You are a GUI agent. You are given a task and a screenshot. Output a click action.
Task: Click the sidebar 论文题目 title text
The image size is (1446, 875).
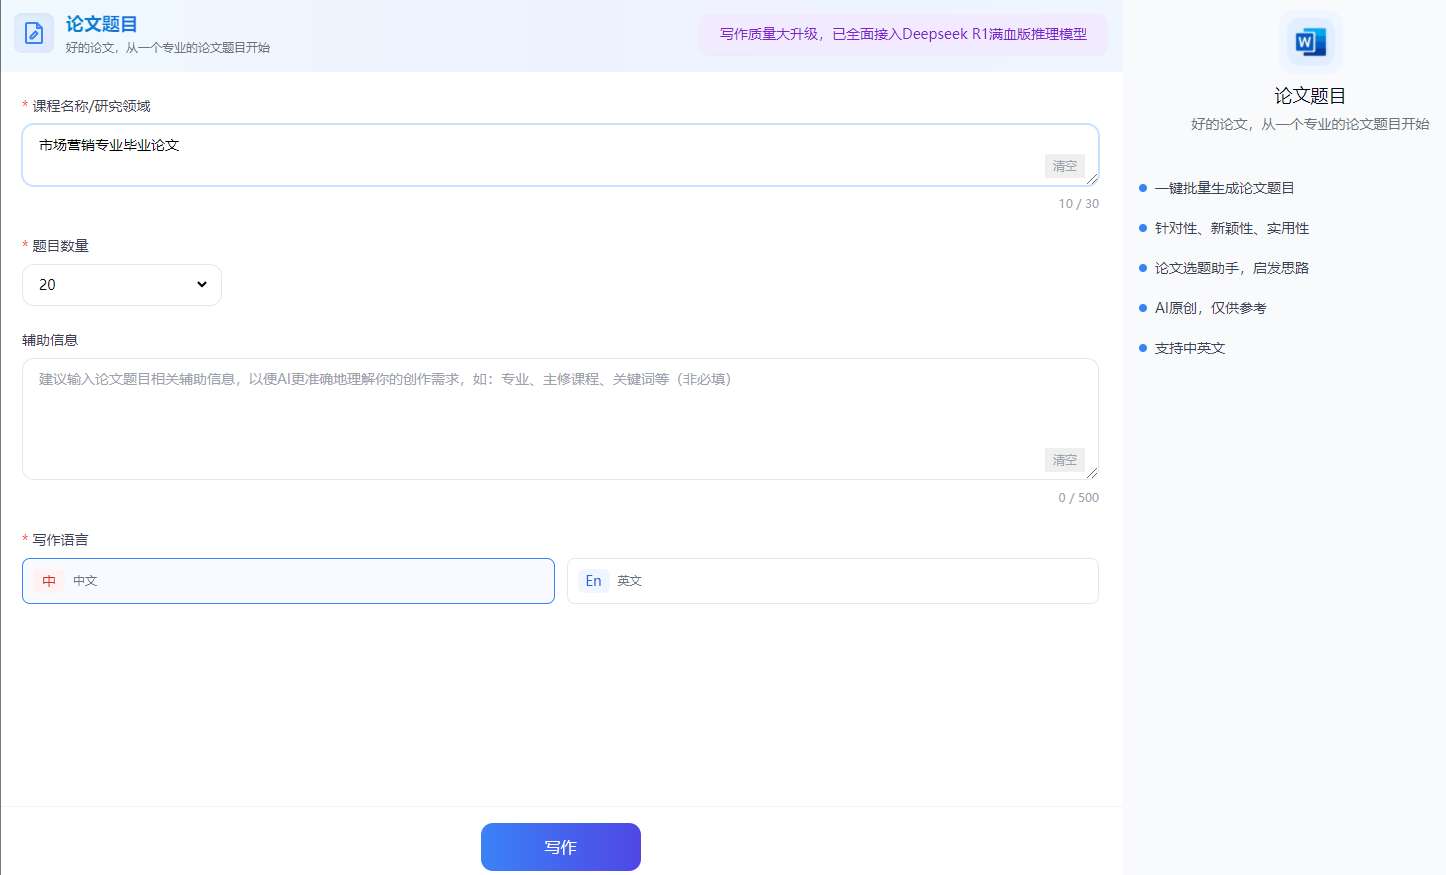(x=1310, y=96)
